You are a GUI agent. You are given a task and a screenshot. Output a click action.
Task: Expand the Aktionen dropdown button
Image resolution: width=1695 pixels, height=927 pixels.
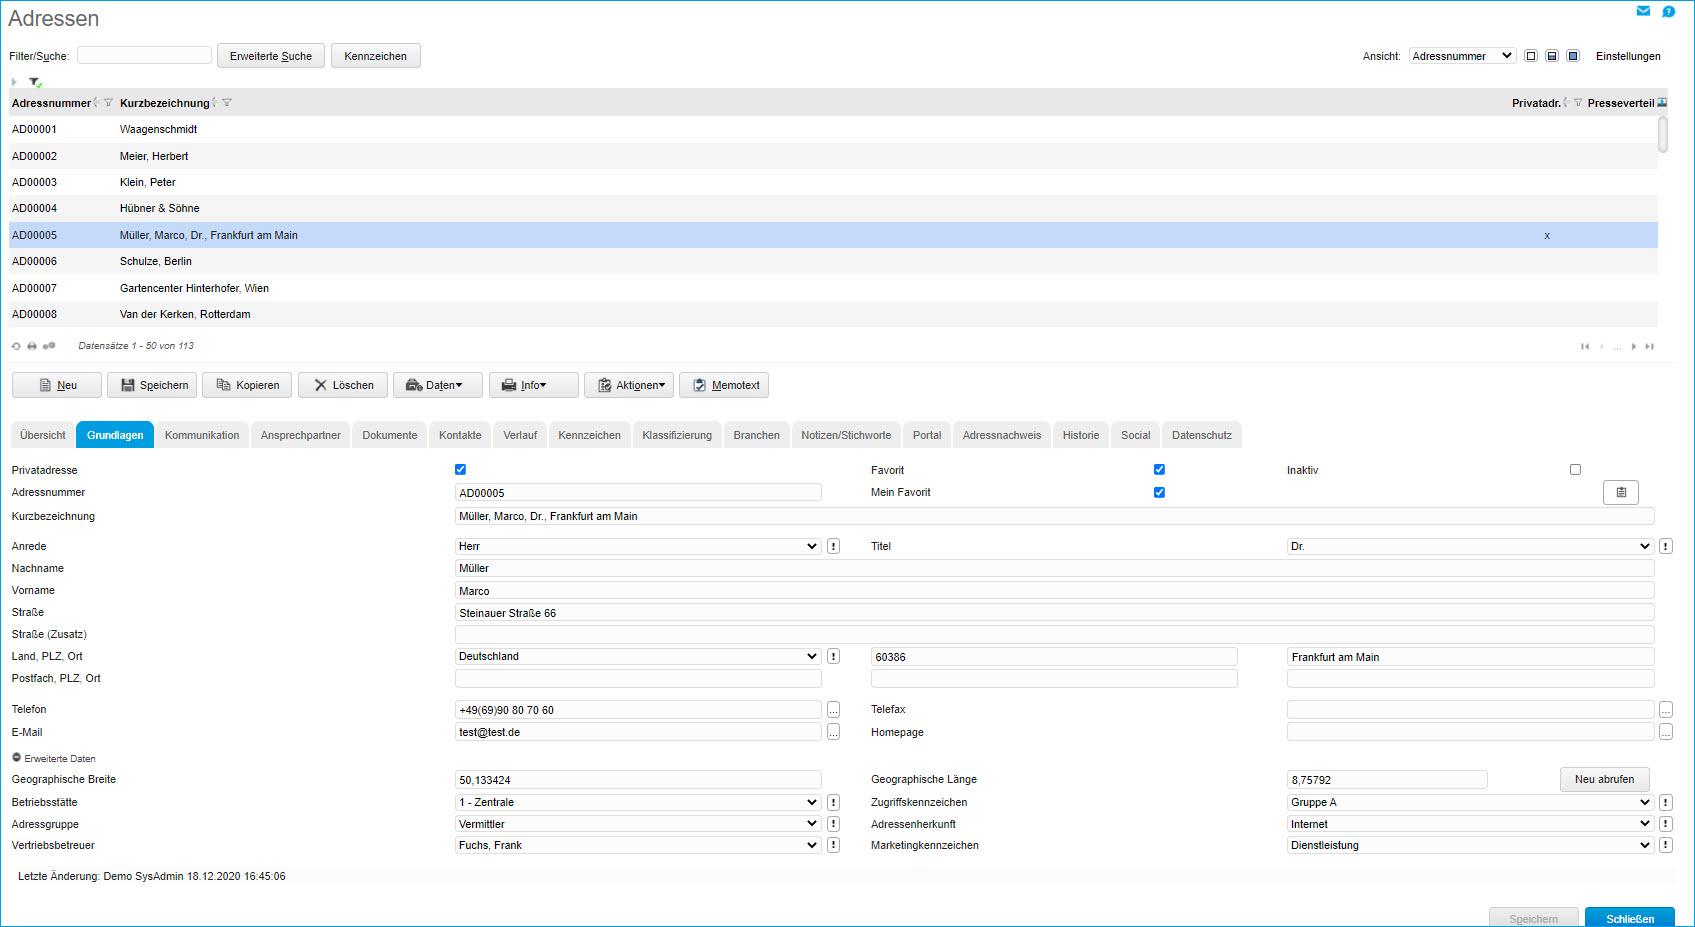629,385
